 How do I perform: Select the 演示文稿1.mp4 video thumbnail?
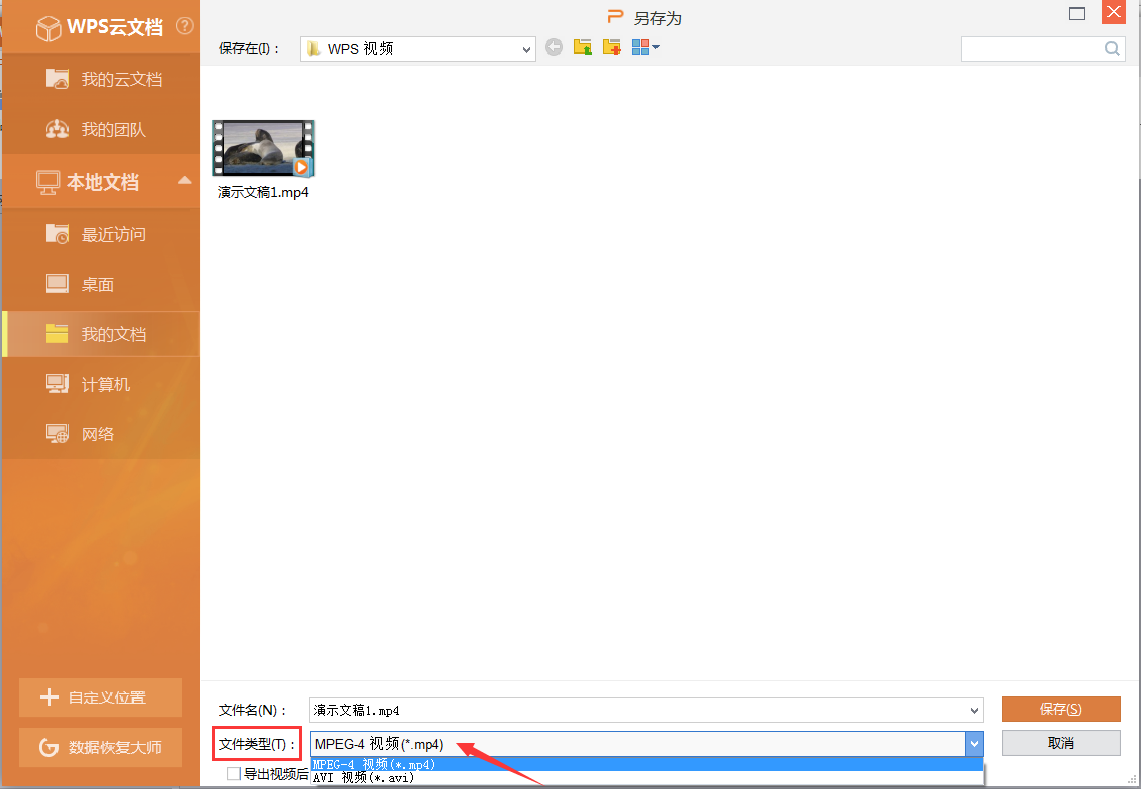263,148
